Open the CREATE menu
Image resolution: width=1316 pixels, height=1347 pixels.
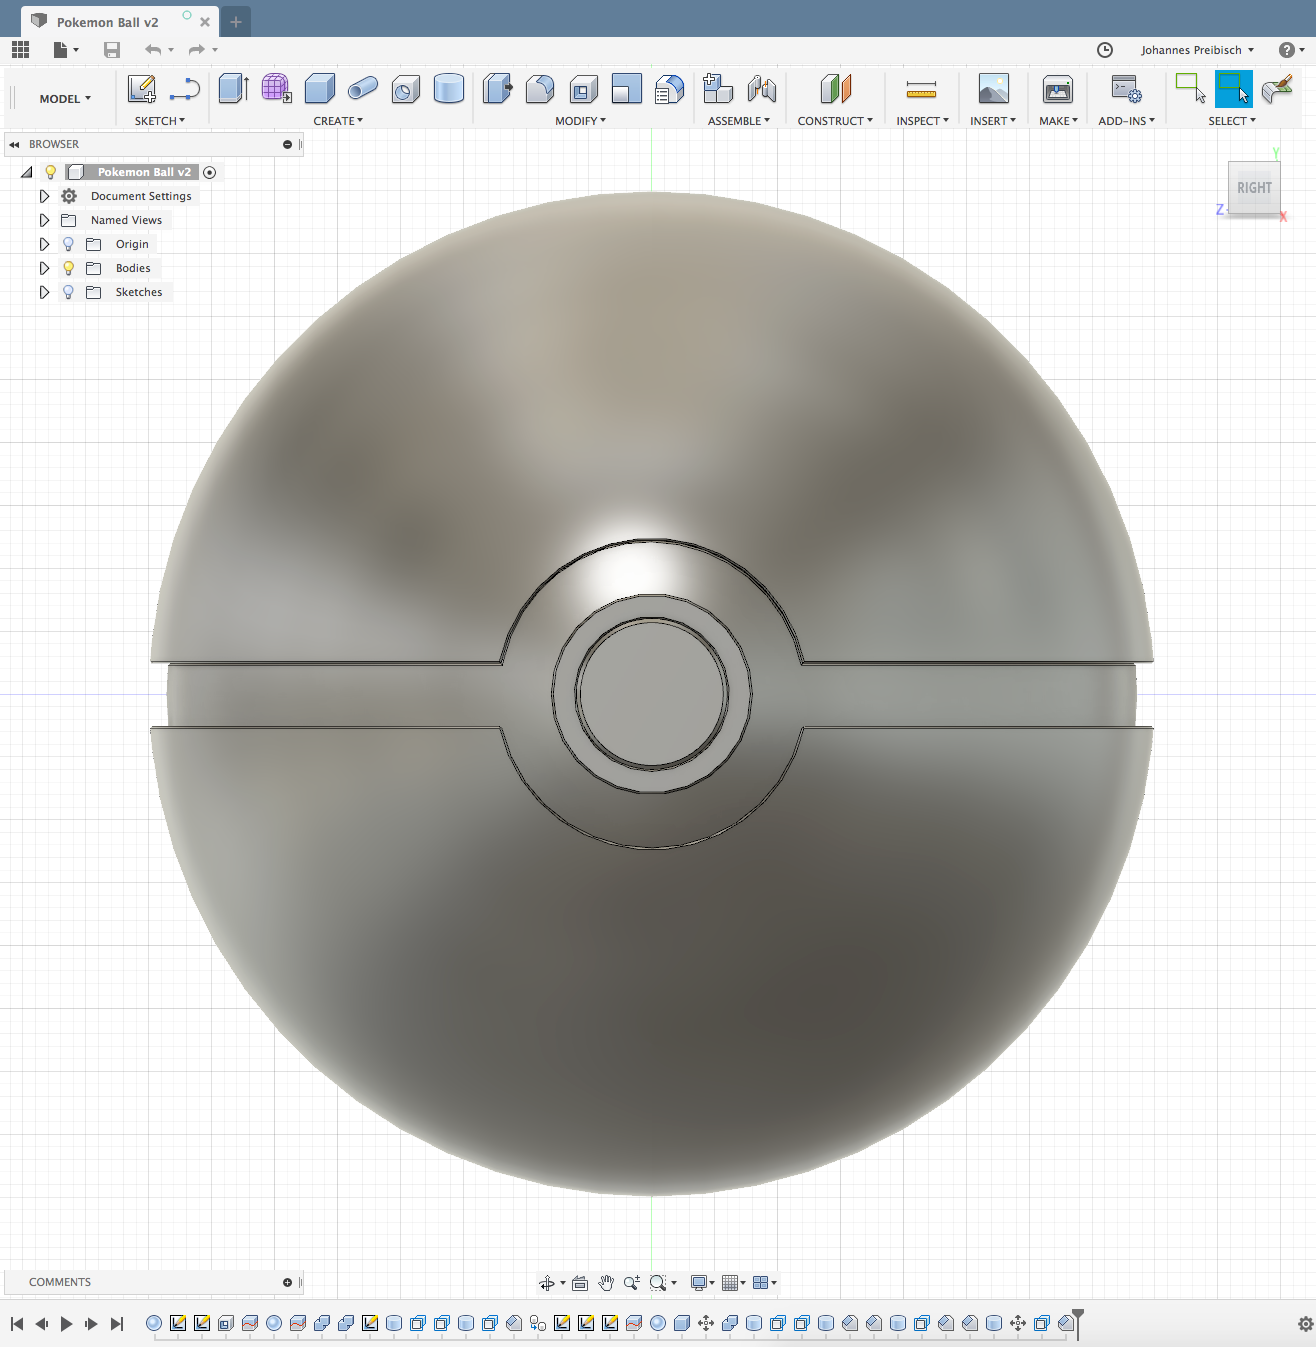pos(338,121)
